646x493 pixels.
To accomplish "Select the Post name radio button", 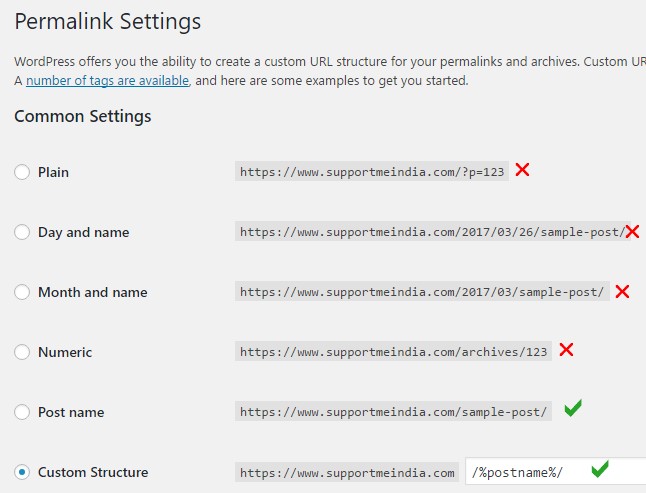I will (x=22, y=412).
